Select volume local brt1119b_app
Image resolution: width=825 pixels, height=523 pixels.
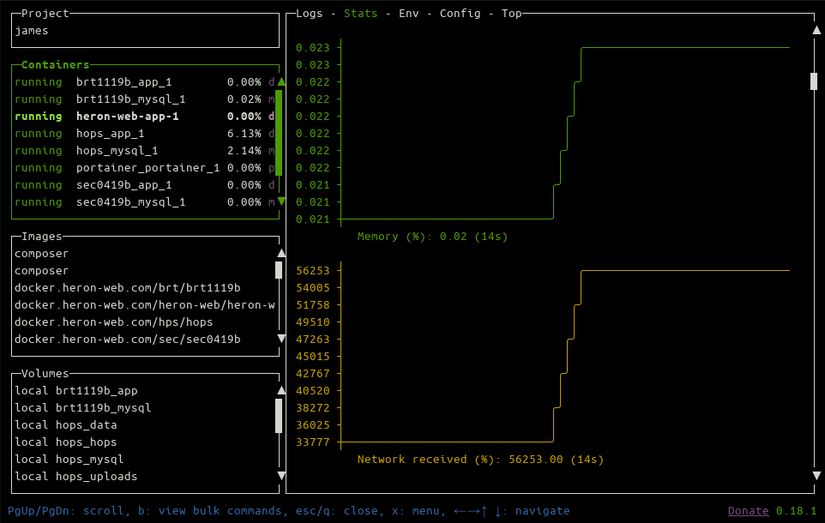tap(76, 390)
